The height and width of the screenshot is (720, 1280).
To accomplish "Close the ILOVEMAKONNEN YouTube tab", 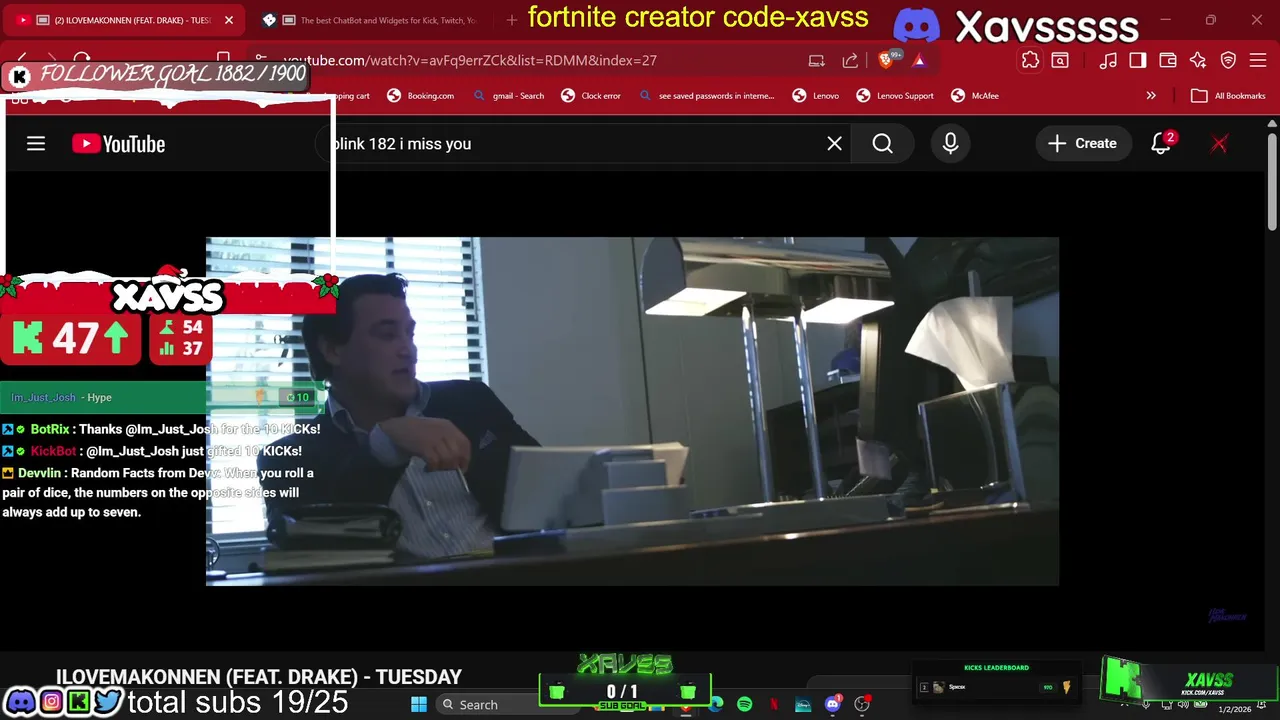I will coord(228,20).
